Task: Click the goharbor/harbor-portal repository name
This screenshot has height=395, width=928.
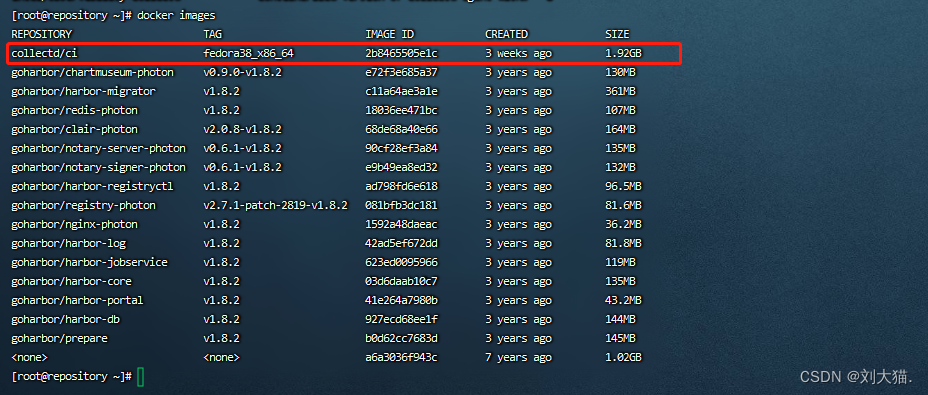Action: point(78,300)
